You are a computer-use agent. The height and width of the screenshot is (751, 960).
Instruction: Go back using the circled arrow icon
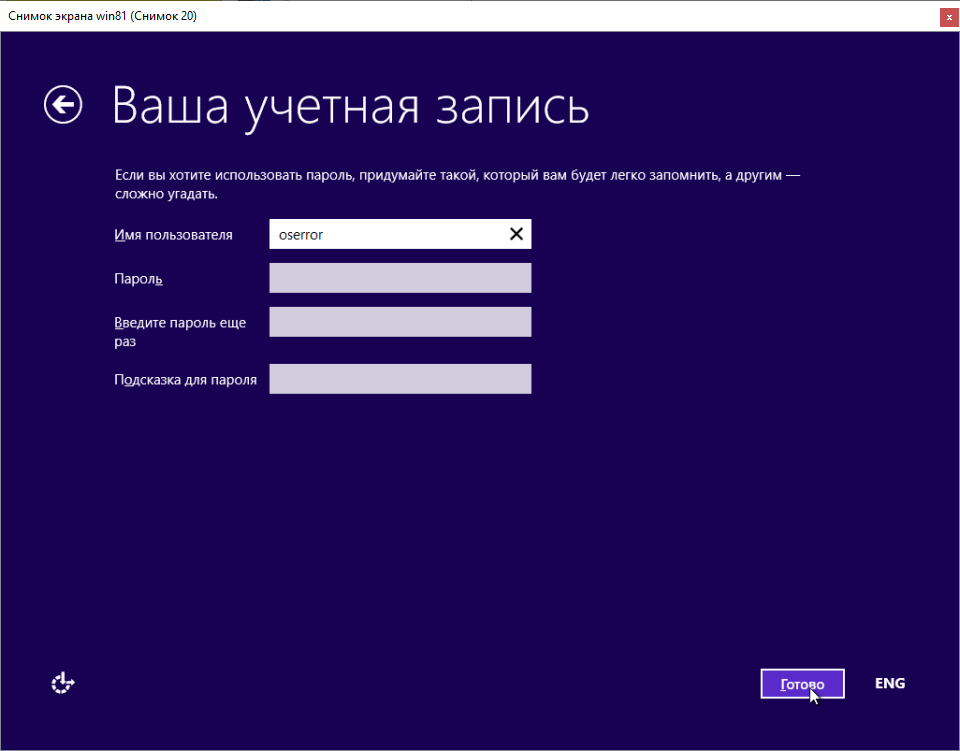coord(63,105)
